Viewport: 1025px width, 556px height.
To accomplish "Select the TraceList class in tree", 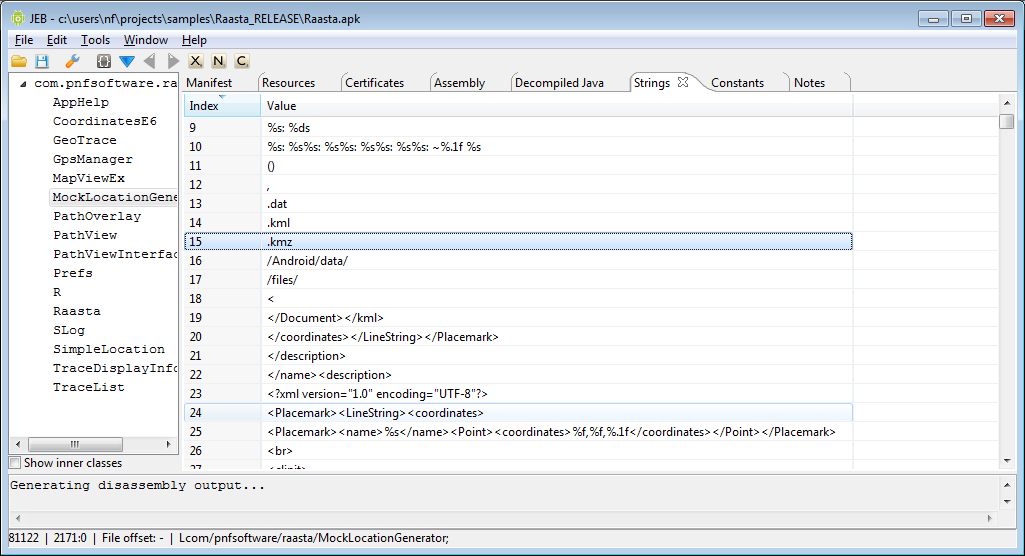I will pyautogui.click(x=88, y=387).
